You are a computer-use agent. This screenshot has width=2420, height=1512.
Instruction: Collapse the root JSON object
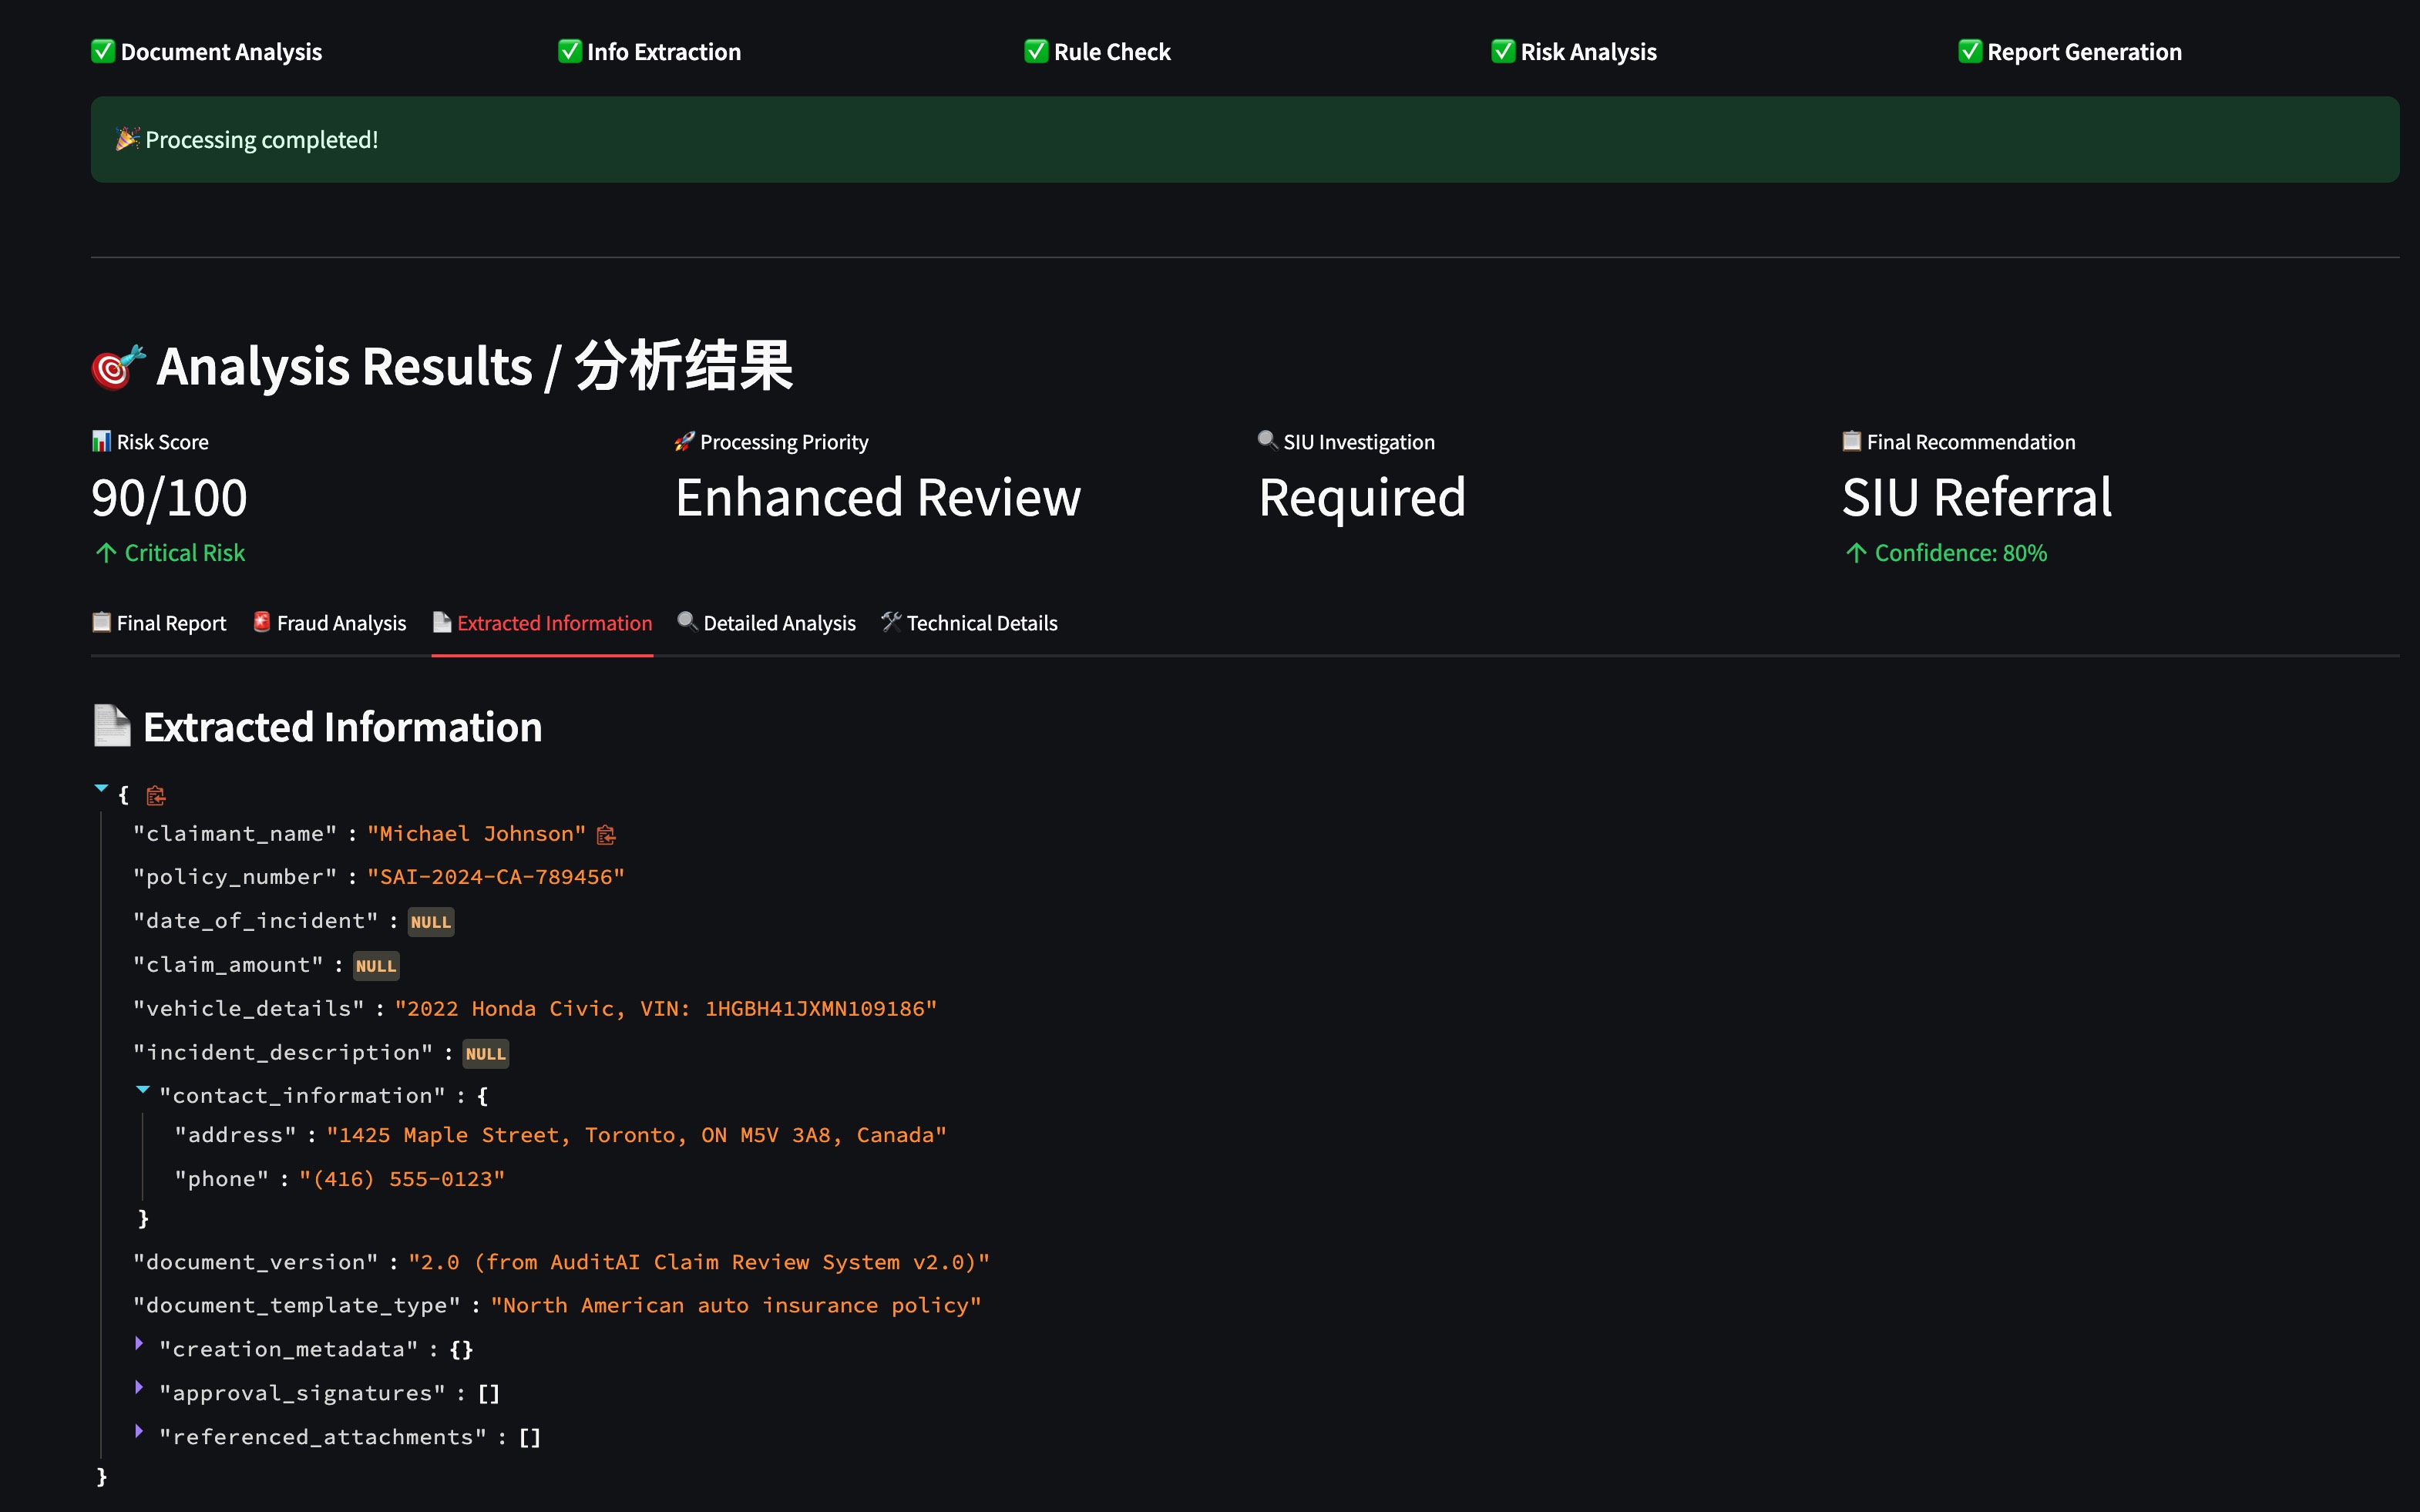tap(101, 789)
